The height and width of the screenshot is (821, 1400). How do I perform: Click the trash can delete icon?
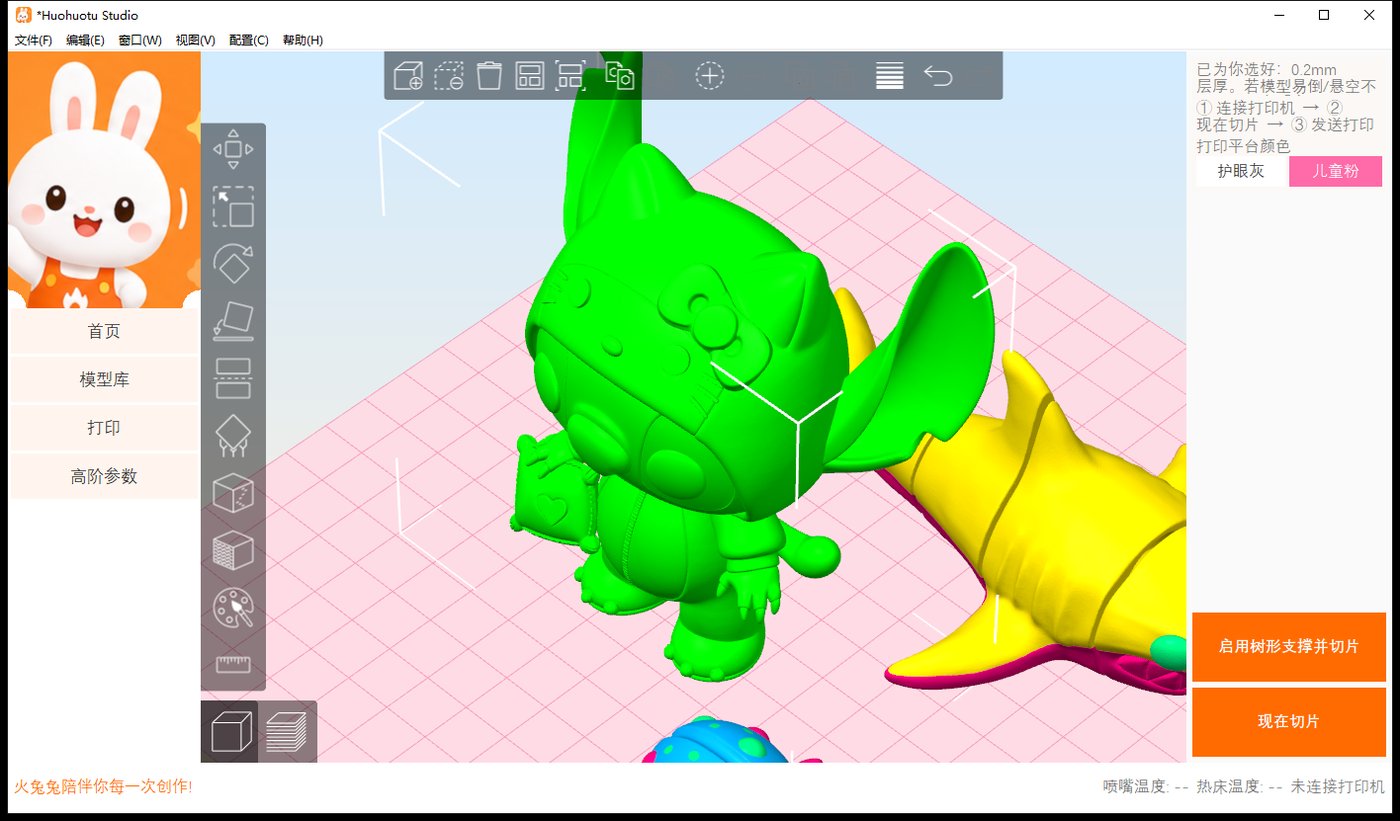(x=489, y=76)
